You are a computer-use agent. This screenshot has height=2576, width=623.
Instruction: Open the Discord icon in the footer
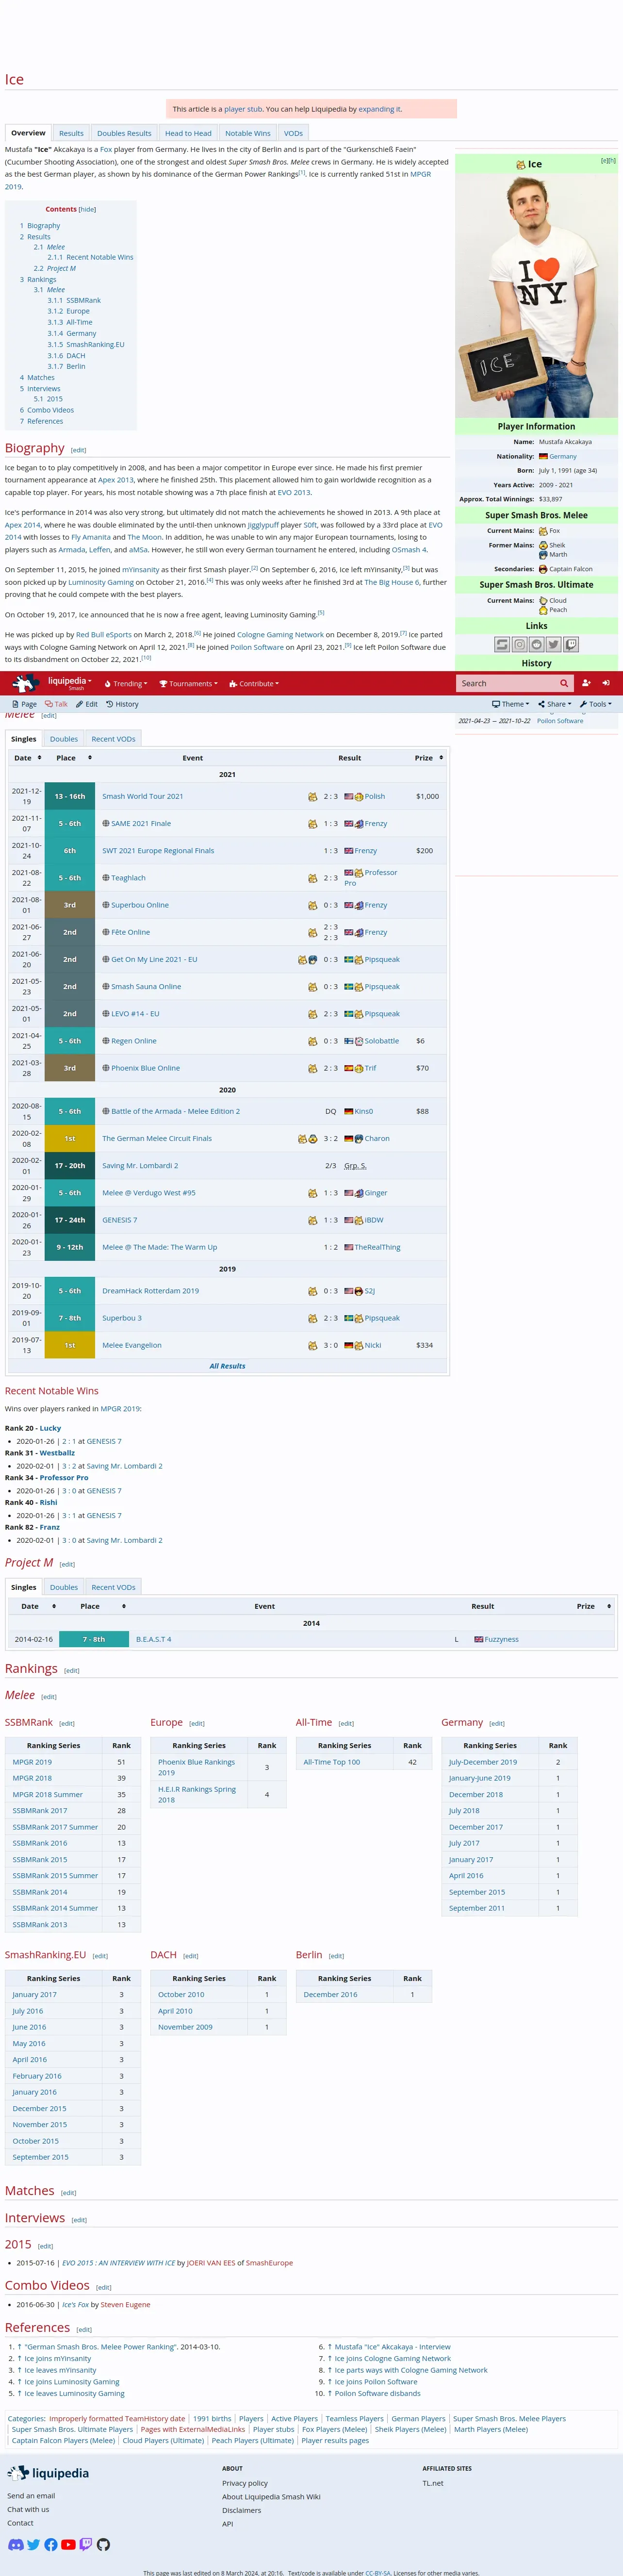coord(15,2544)
